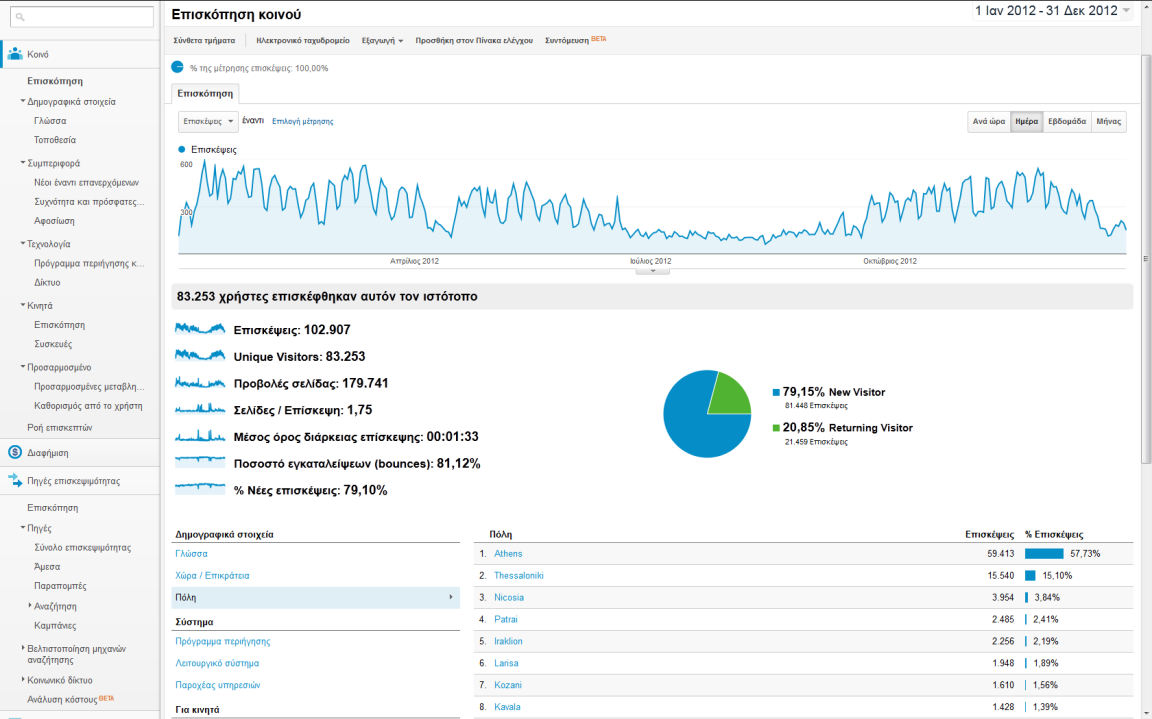The height and width of the screenshot is (719, 1152).
Task: Open Ροή επισκεπτών sidebar item
Action: click(x=60, y=427)
